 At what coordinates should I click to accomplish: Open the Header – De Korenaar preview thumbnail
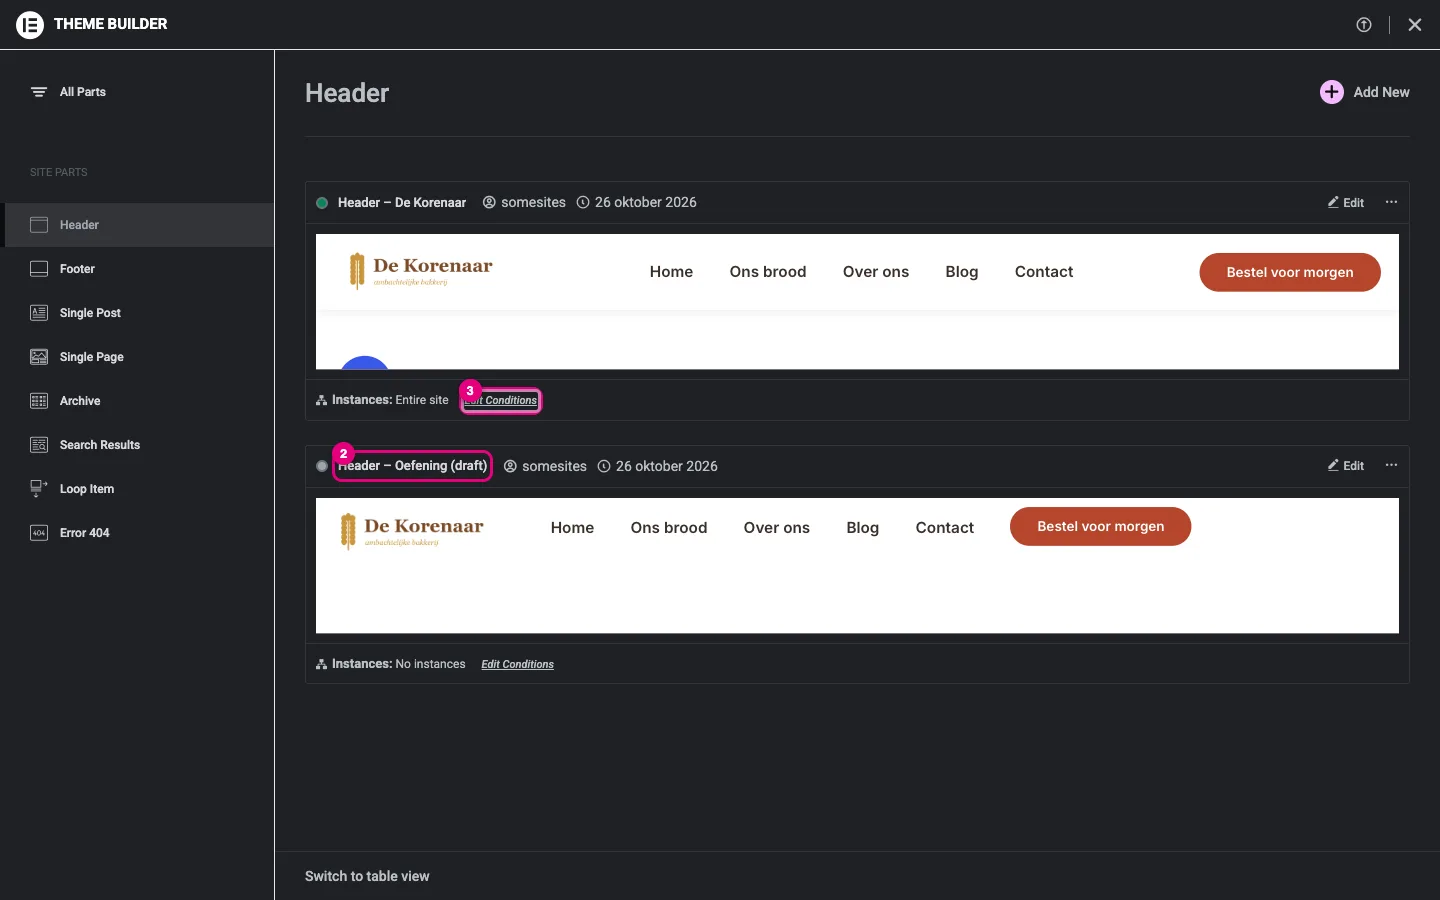(857, 302)
